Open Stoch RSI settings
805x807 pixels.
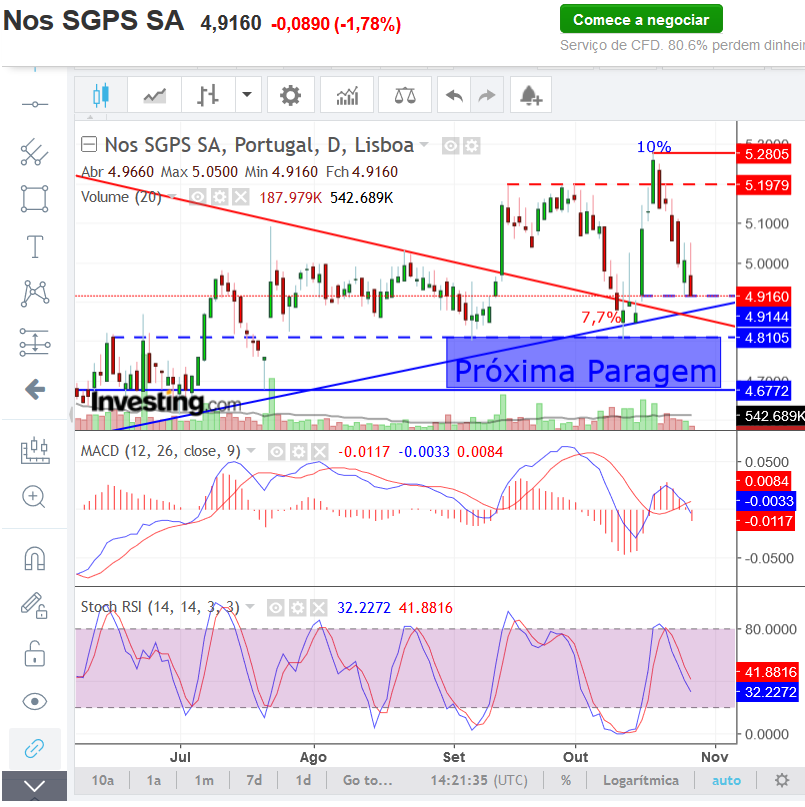point(297,608)
